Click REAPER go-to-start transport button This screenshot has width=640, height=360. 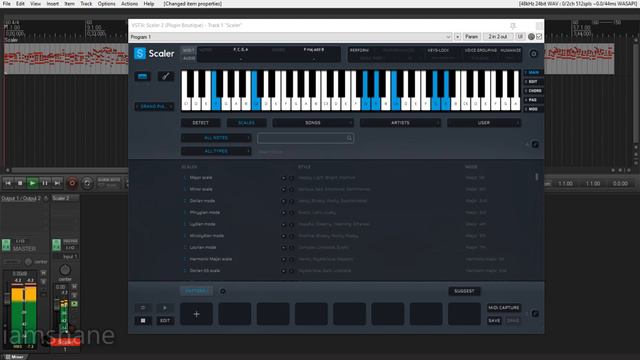(8, 183)
